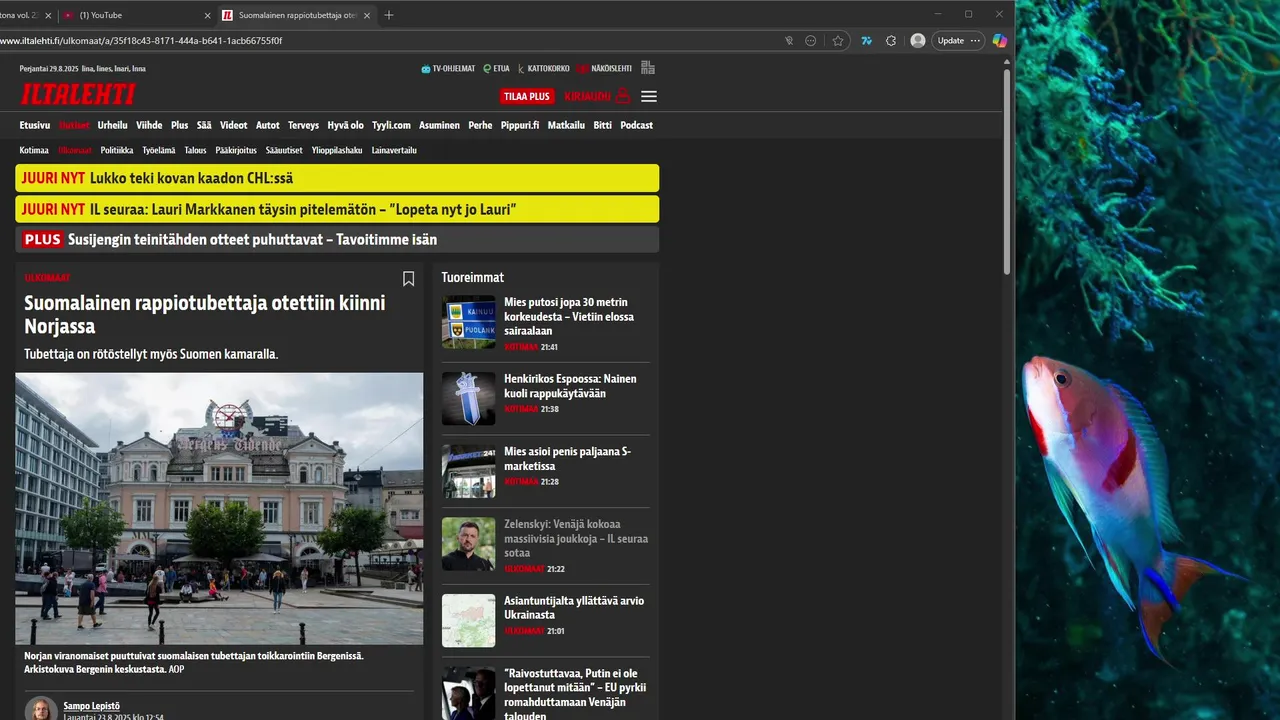Image resolution: width=1280 pixels, height=720 pixels.
Task: Open Plus story about Susijengi teinitähti
Action: pyautogui.click(x=337, y=240)
